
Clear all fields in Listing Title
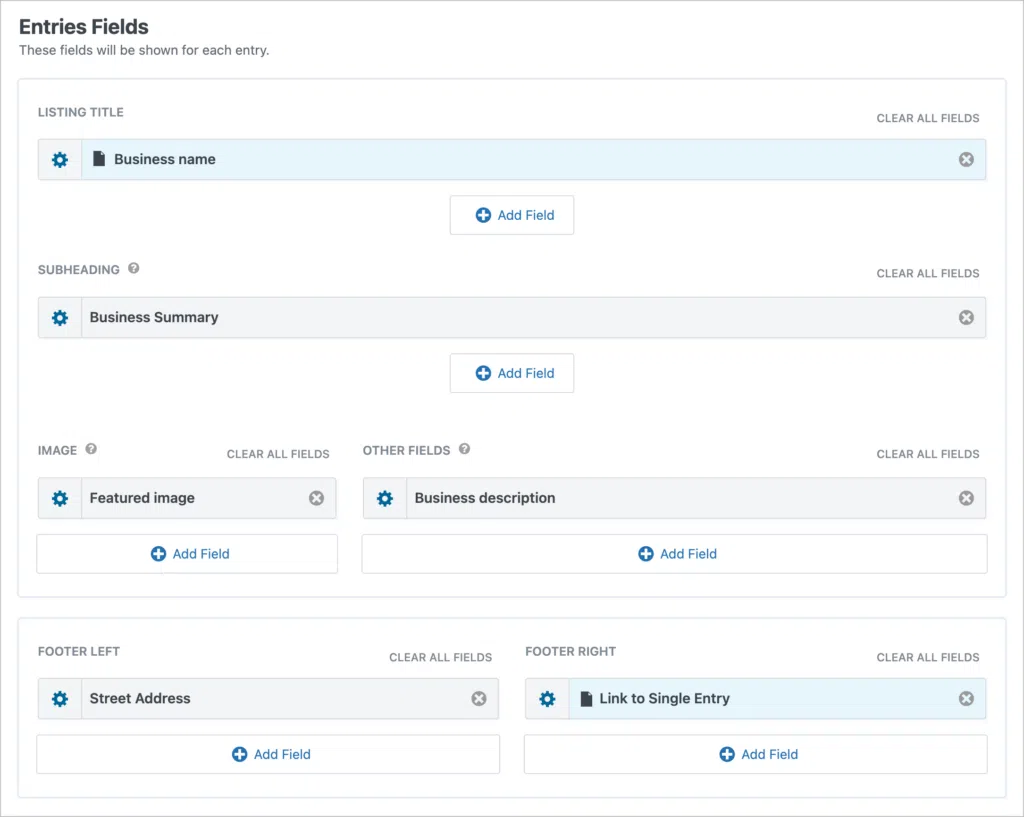pos(927,118)
